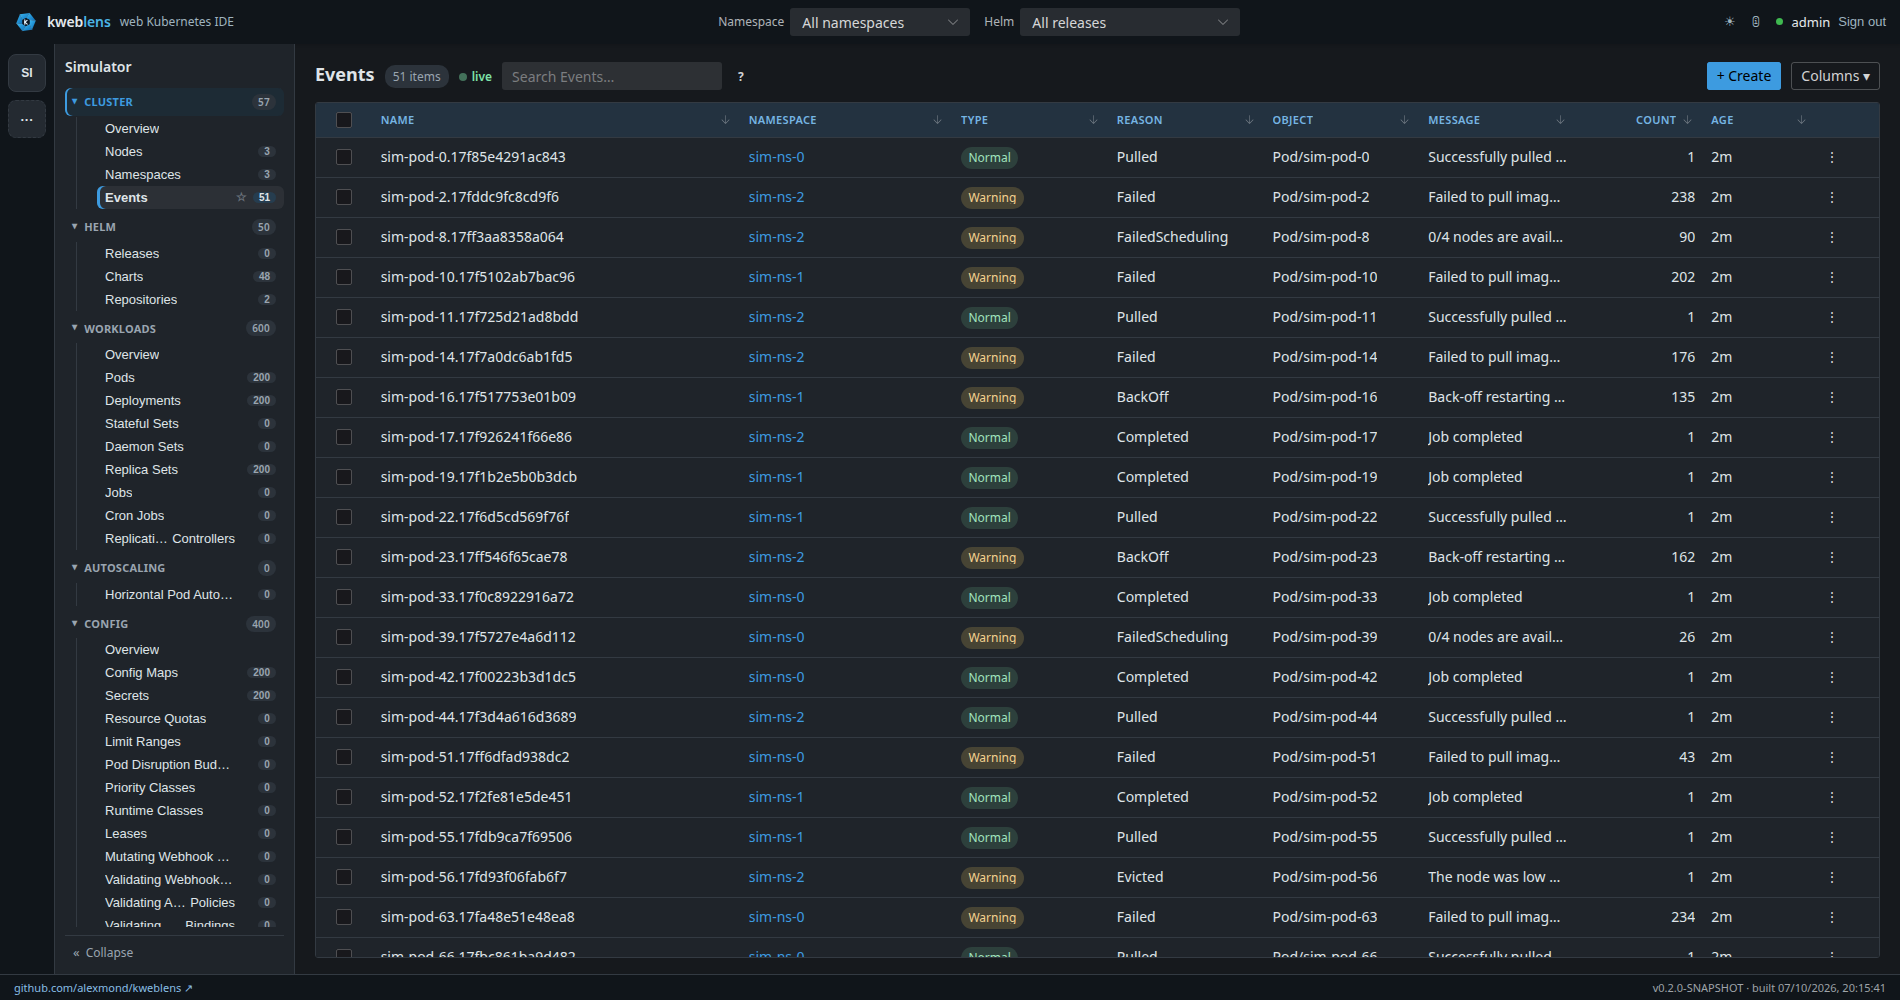
Task: Toggle the sun light-theme icon
Action: coord(1730,21)
